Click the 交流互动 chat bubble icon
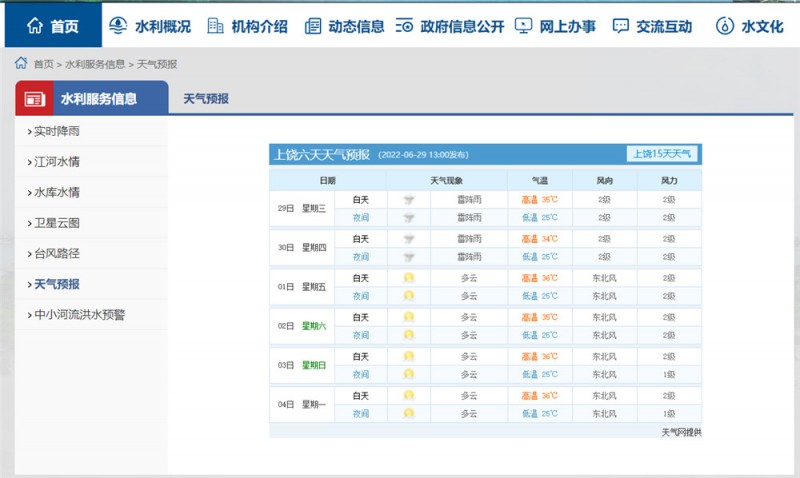Image resolution: width=800 pixels, height=478 pixels. [x=620, y=26]
